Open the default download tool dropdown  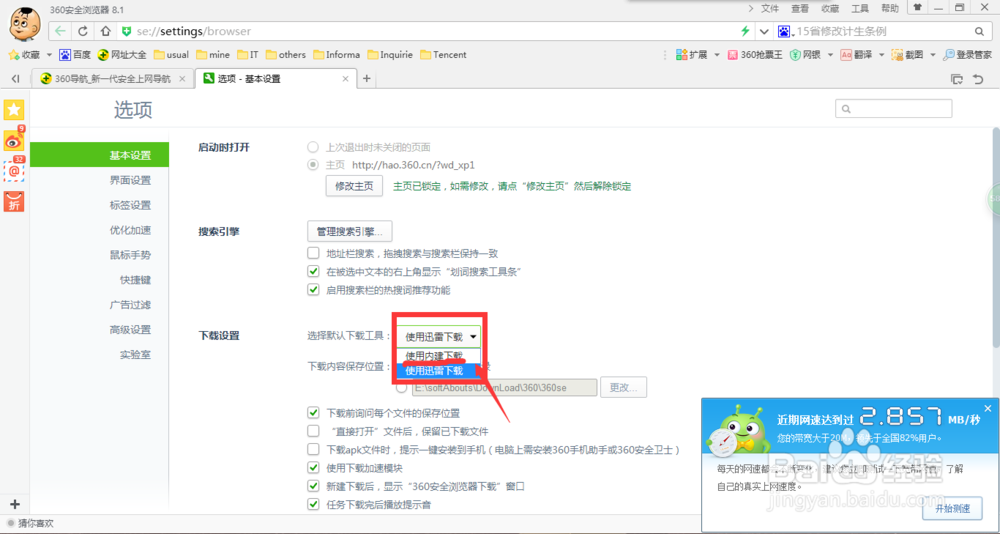439,336
